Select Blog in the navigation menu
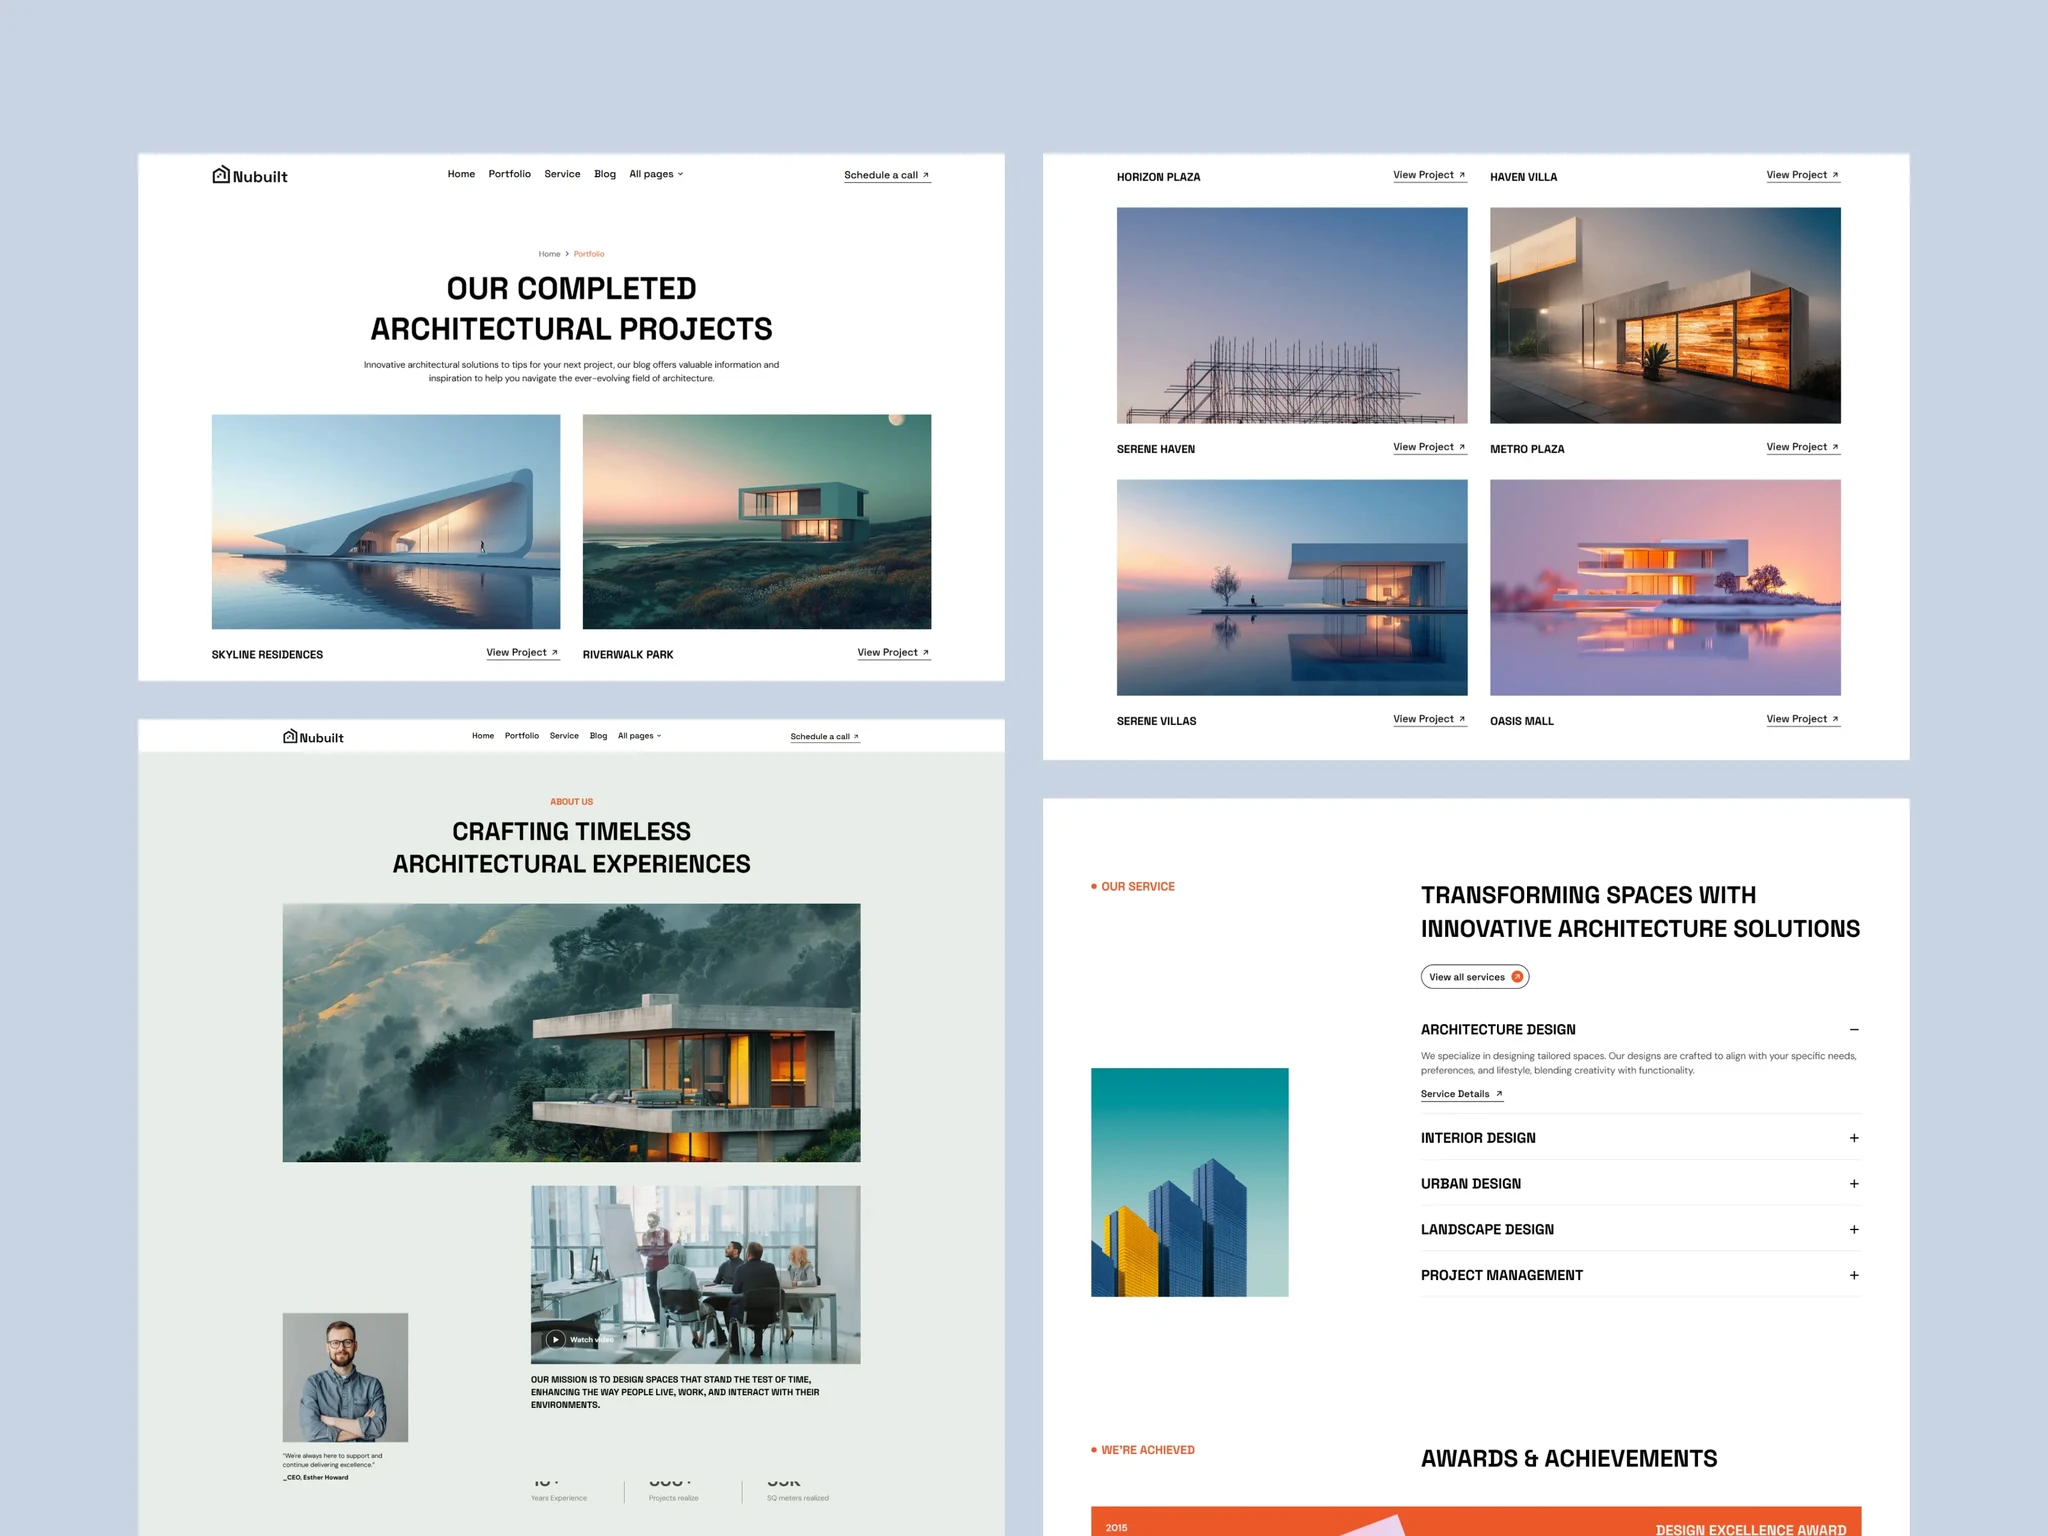This screenshot has height=1536, width=2048. pos(604,174)
